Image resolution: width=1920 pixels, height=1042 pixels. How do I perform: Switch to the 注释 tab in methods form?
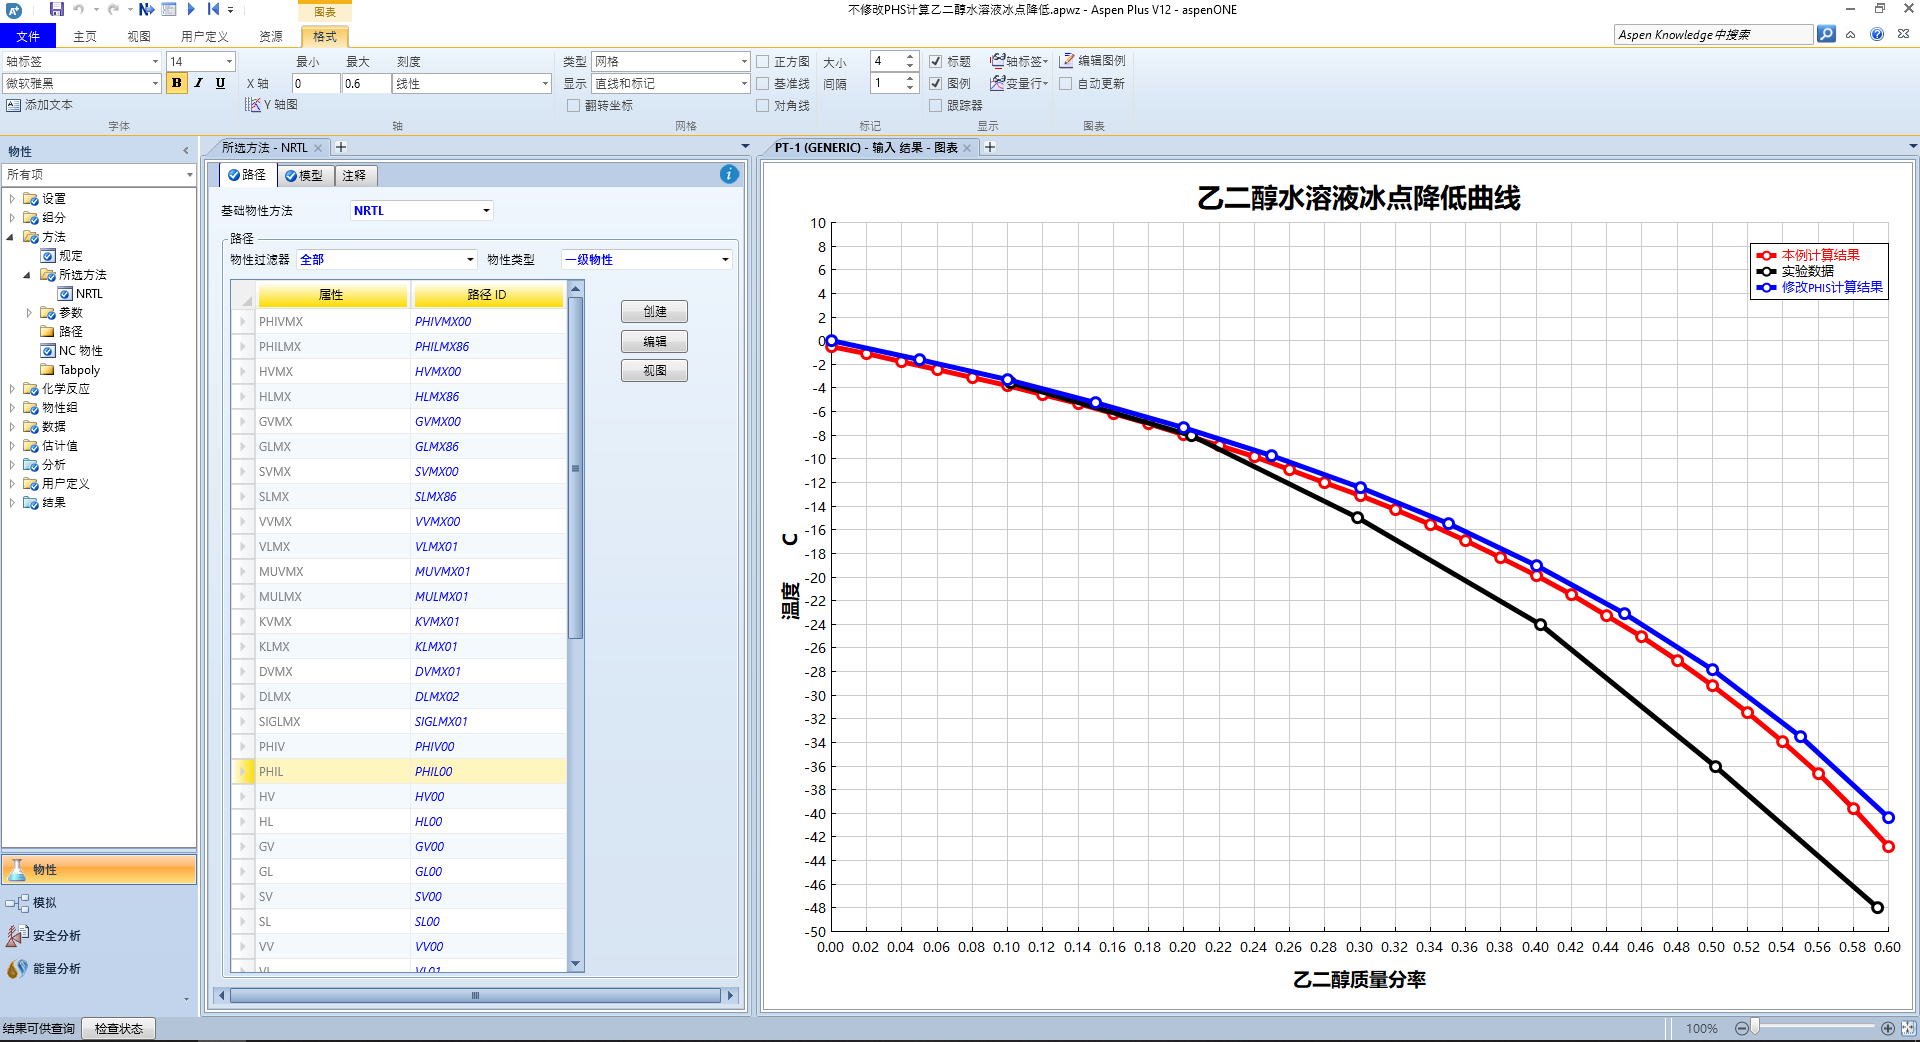click(x=354, y=175)
